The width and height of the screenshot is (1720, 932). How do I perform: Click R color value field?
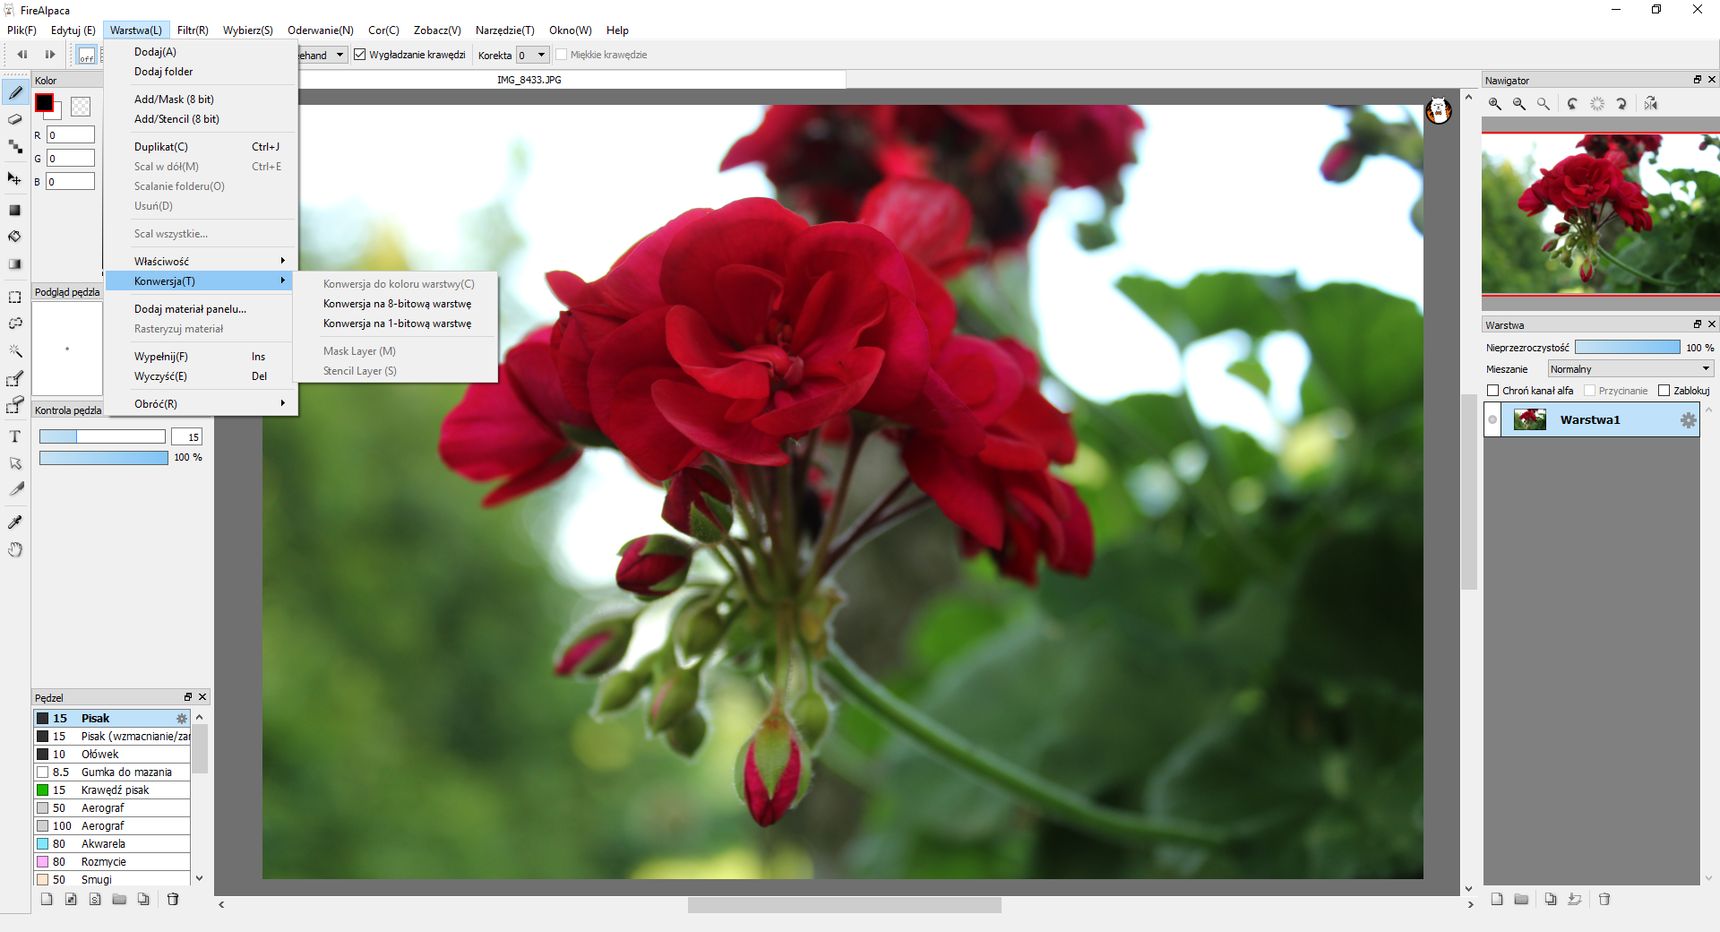click(x=70, y=135)
